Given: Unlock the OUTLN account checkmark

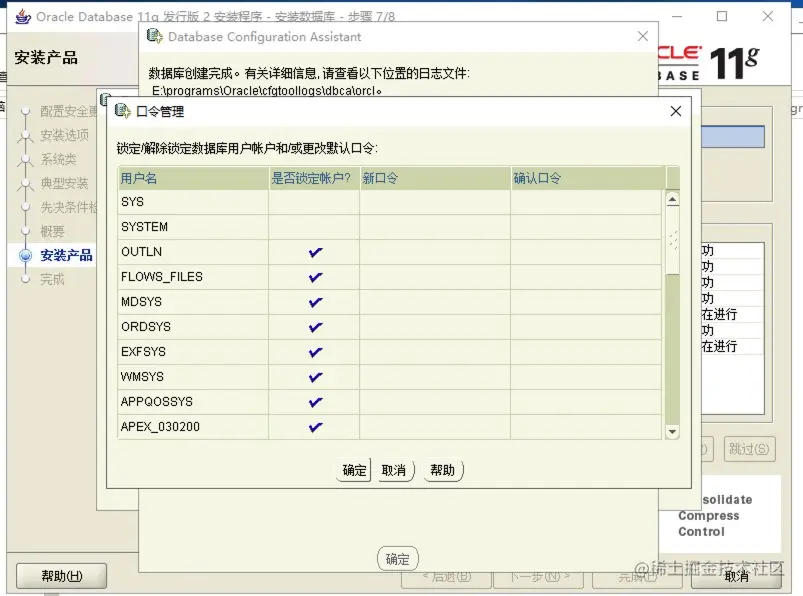Looking at the screenshot, I should [315, 252].
